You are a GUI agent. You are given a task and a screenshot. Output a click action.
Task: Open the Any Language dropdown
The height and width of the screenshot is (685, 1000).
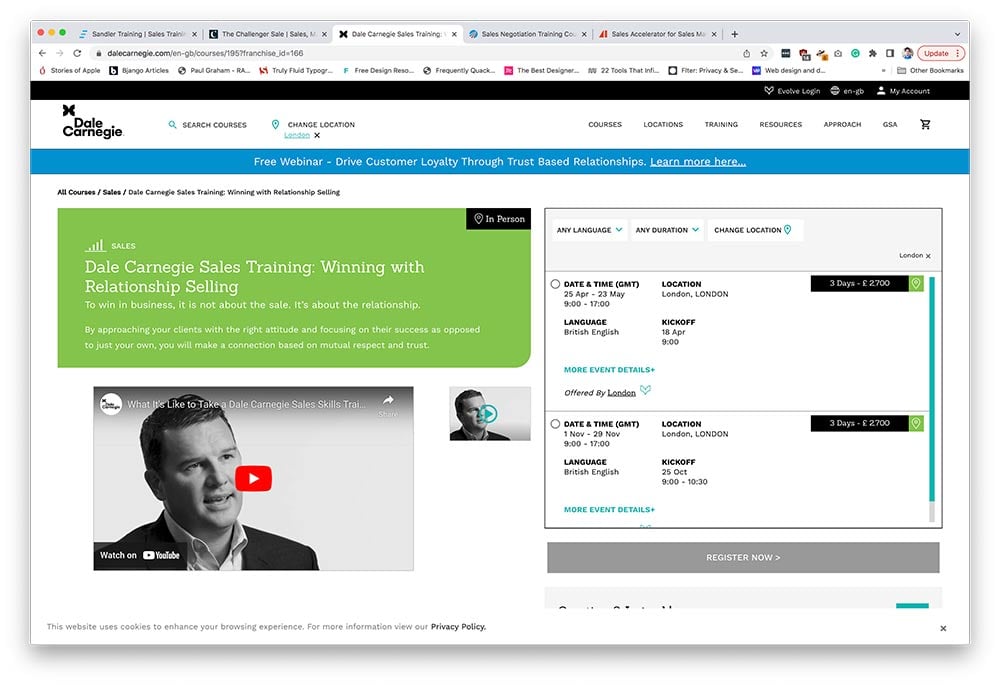(590, 230)
